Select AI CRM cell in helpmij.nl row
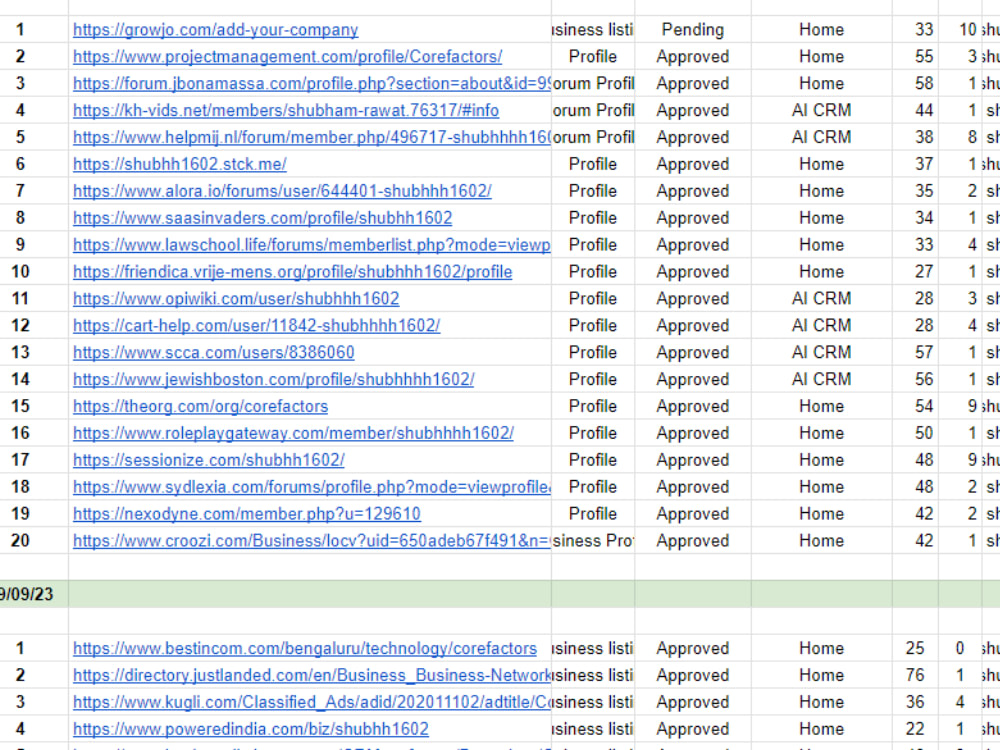 click(821, 137)
